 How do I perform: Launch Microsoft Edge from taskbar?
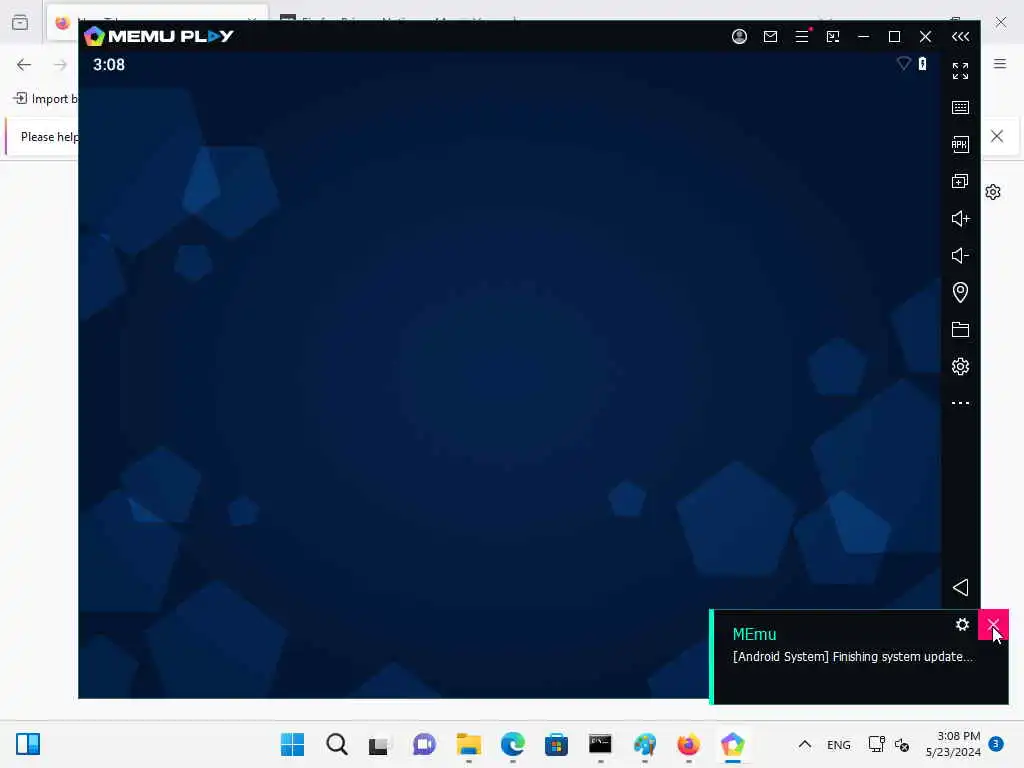513,744
